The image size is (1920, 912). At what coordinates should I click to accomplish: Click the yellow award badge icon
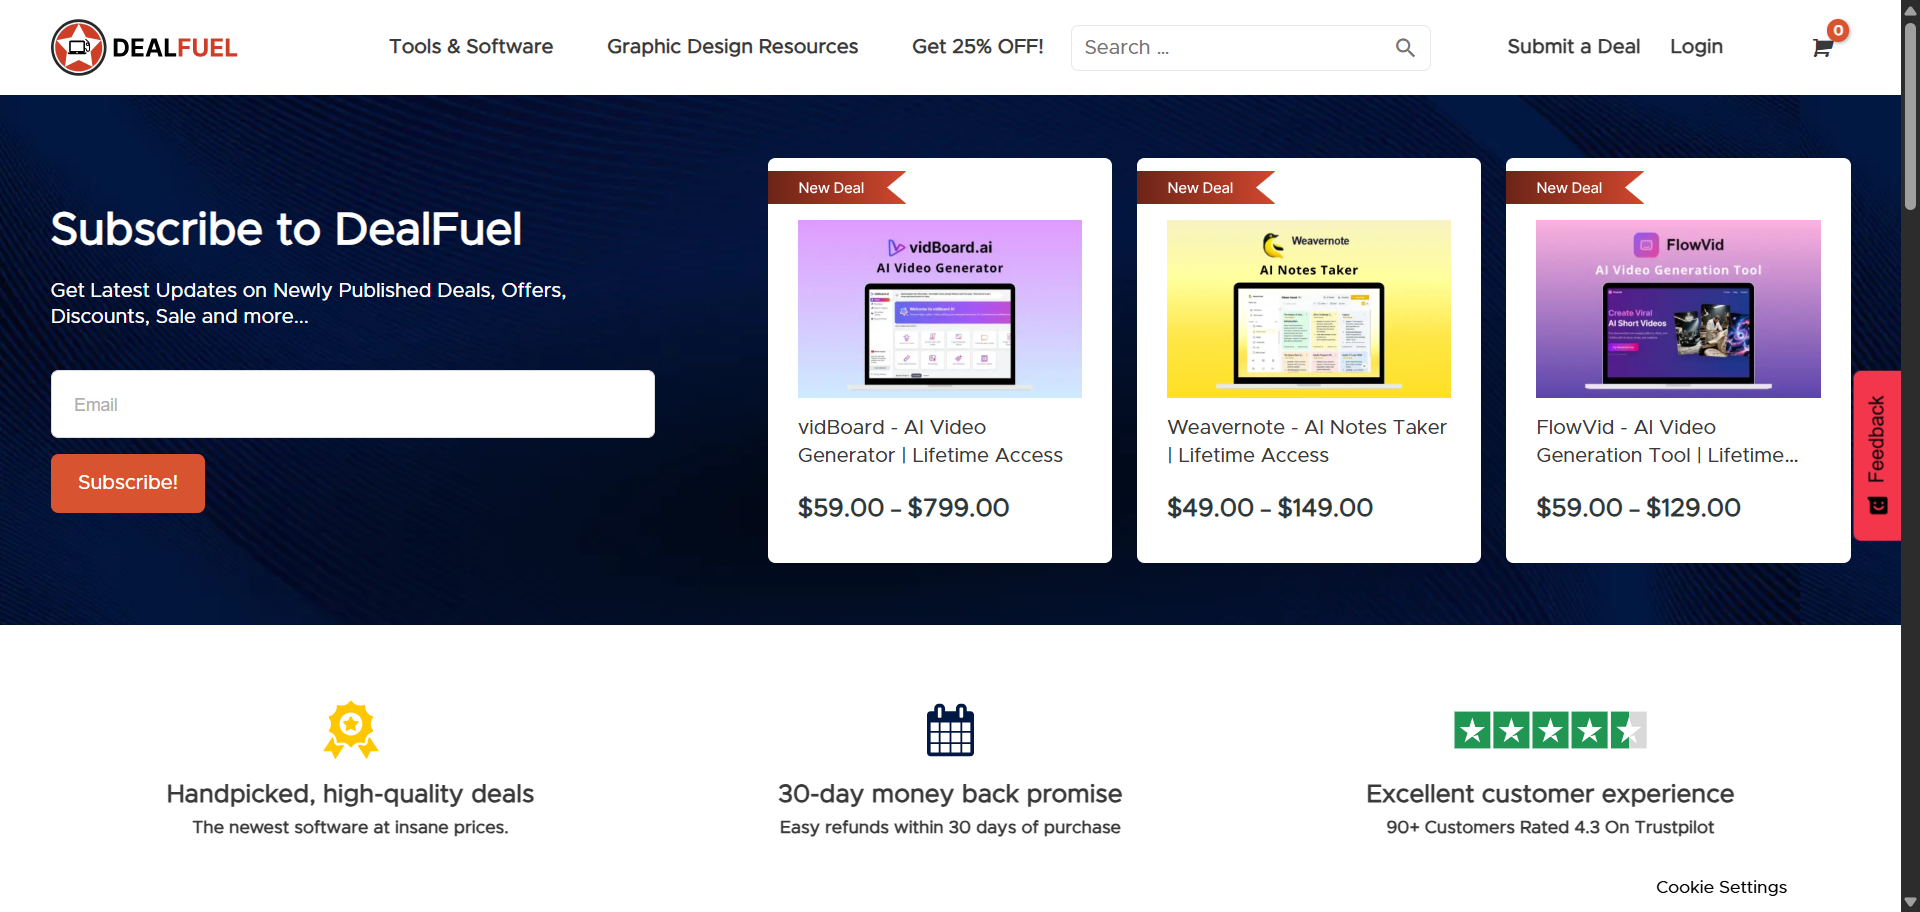point(350,729)
